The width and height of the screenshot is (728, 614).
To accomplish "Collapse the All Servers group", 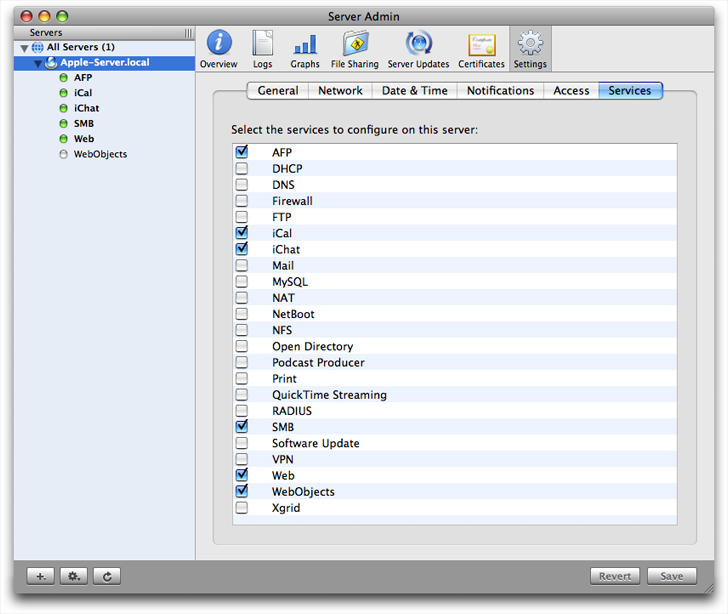I will tap(24, 48).
